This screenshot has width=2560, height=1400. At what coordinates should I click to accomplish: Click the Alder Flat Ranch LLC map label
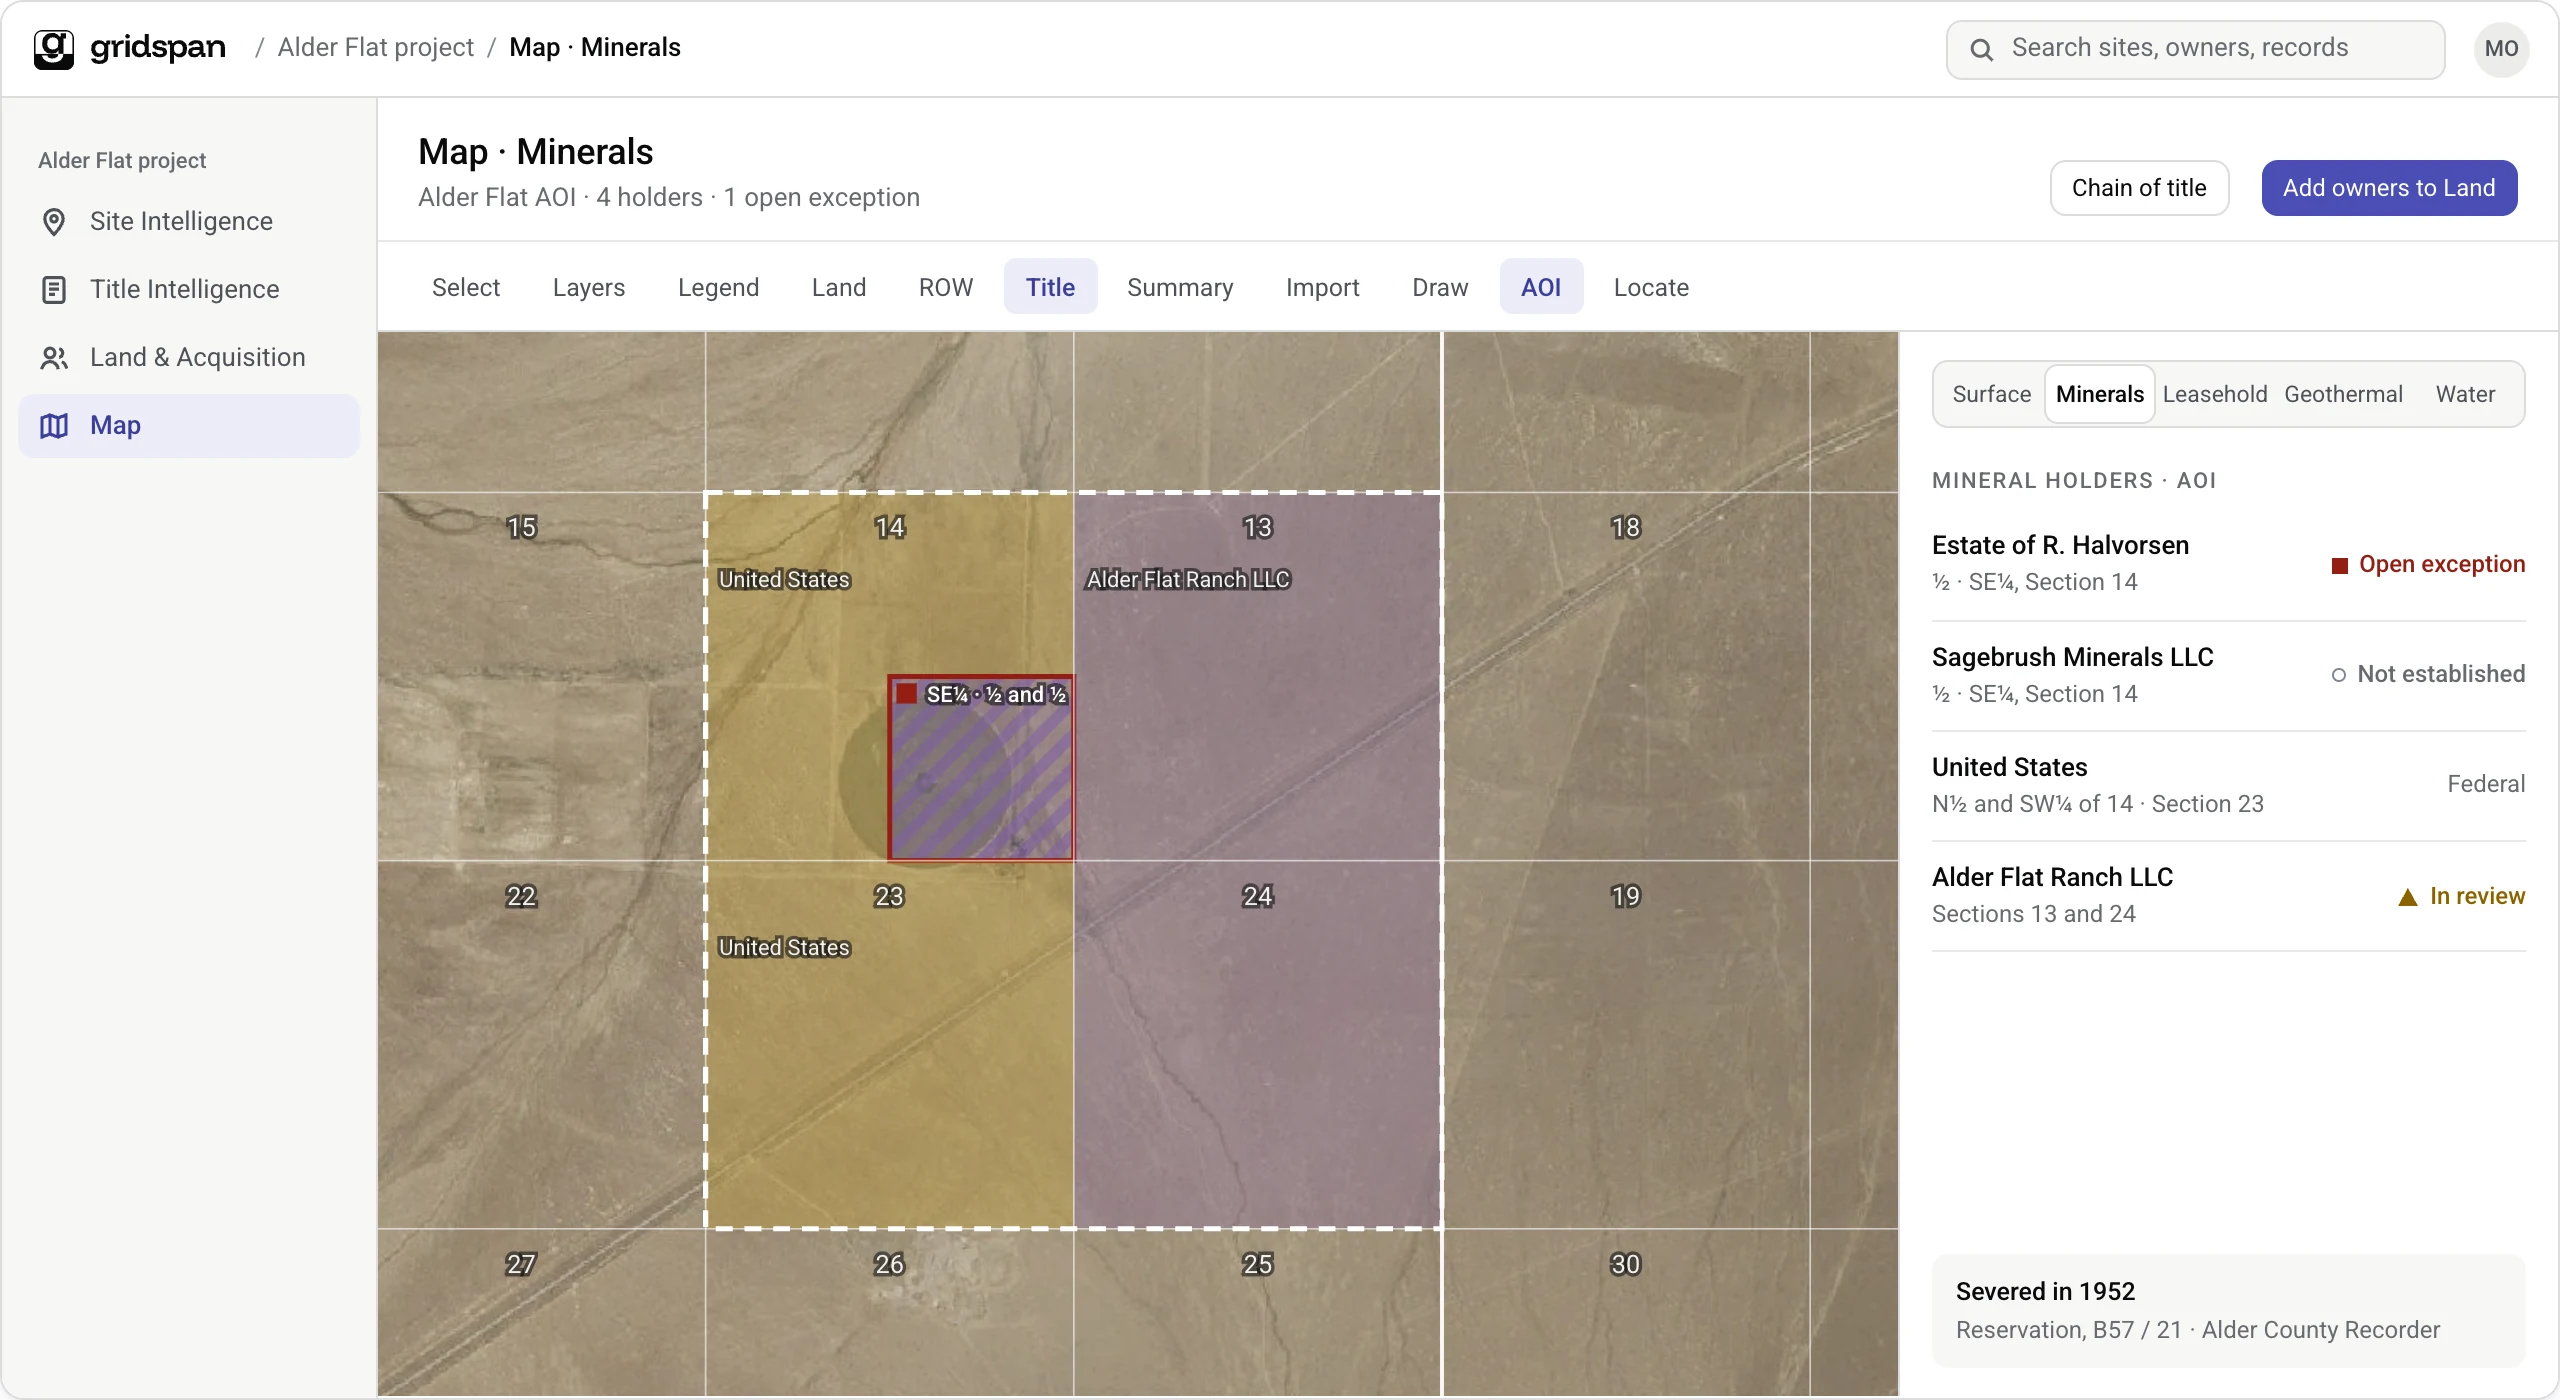[x=1188, y=579]
